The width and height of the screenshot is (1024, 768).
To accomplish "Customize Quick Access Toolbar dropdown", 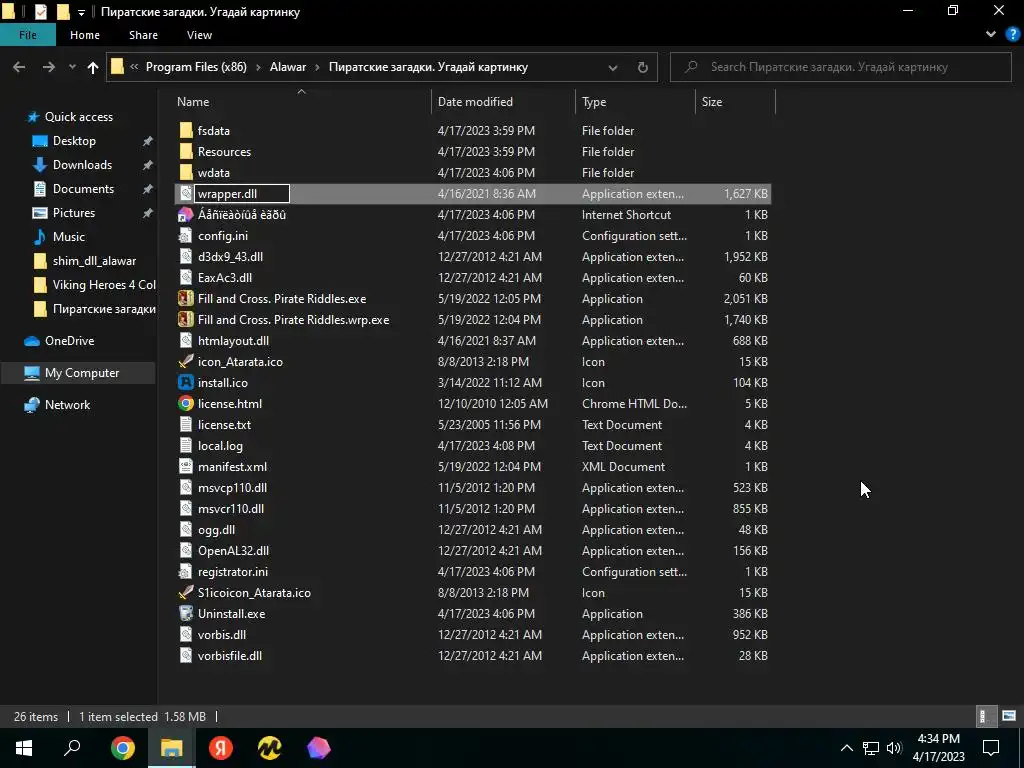I will 81,12.
